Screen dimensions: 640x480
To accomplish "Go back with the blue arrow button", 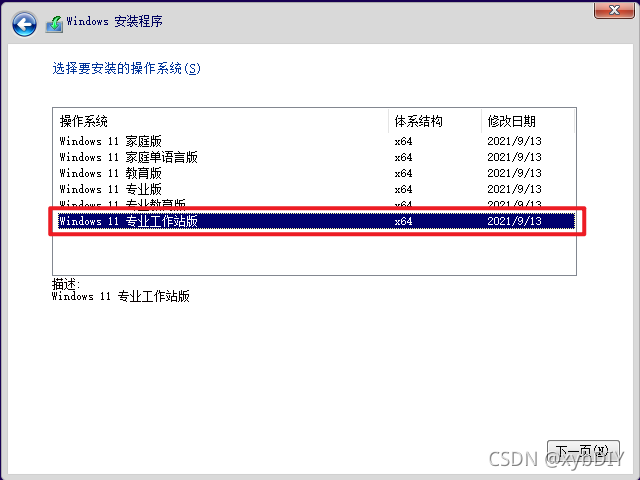I will tap(24, 24).
